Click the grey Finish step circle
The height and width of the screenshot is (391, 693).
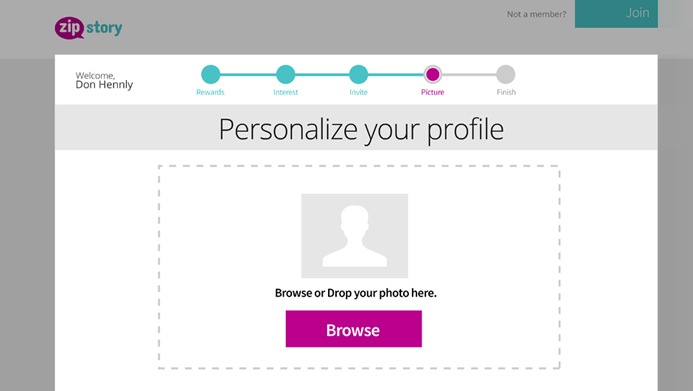point(506,74)
